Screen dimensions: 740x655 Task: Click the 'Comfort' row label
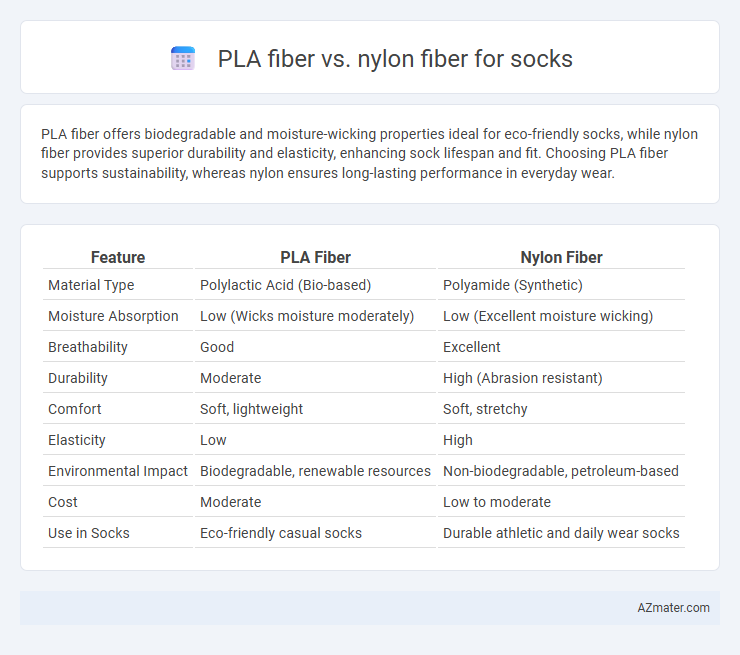(x=75, y=409)
